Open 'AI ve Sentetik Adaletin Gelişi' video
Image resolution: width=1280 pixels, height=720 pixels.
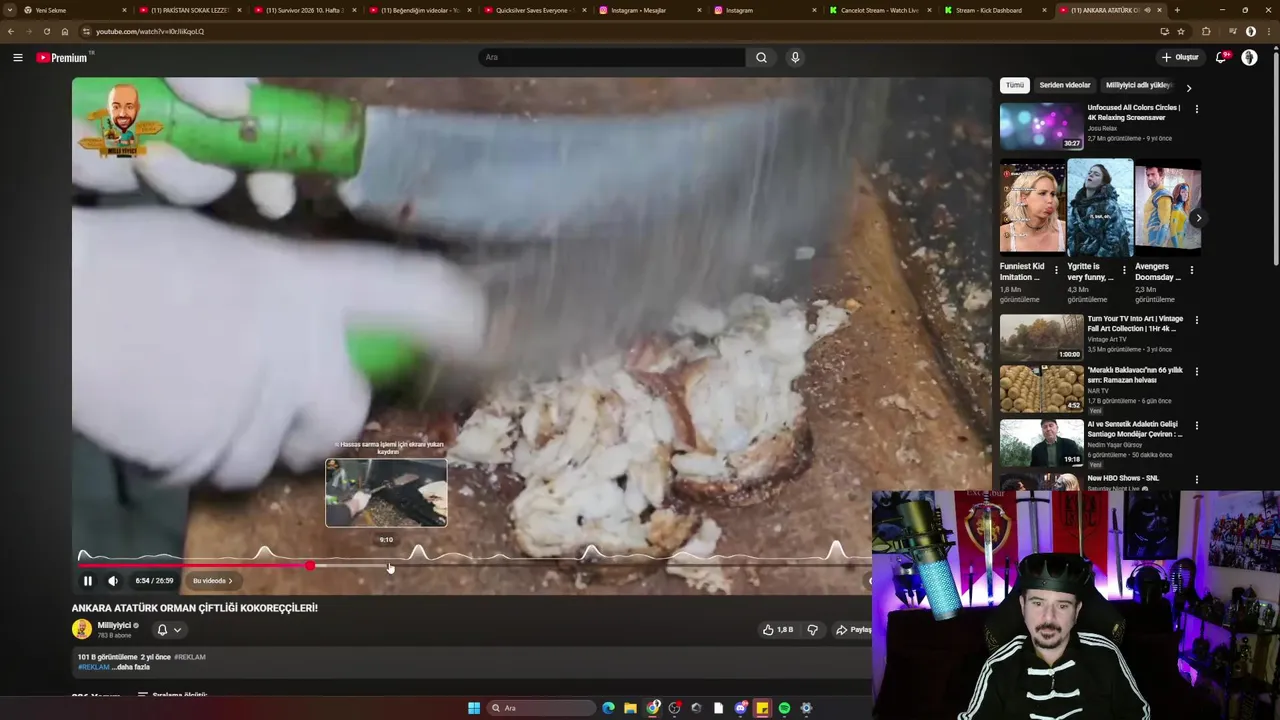point(1135,429)
